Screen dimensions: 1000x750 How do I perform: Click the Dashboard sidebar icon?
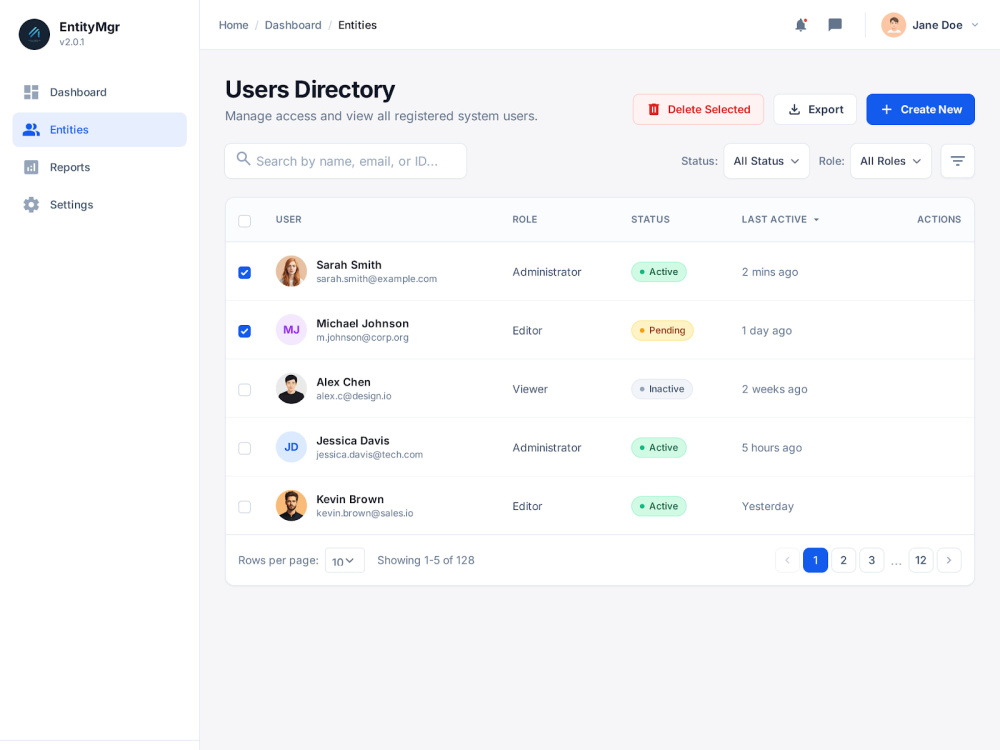(30, 92)
